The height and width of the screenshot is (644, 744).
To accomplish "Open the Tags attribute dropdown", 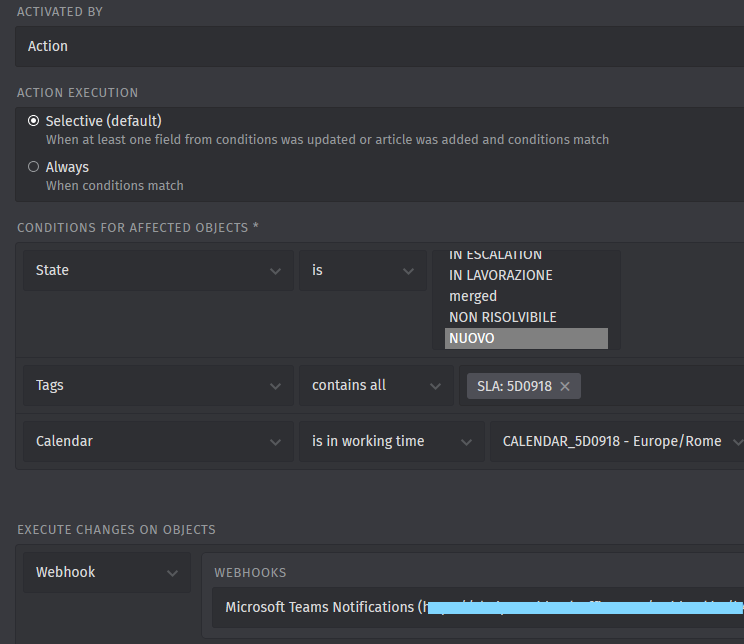I will click(158, 385).
